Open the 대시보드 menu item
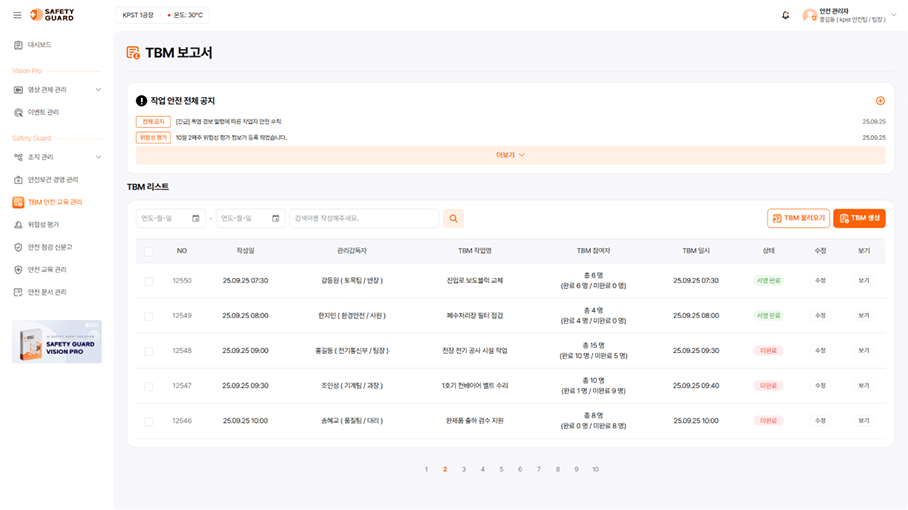This screenshot has width=908, height=510. [x=39, y=45]
